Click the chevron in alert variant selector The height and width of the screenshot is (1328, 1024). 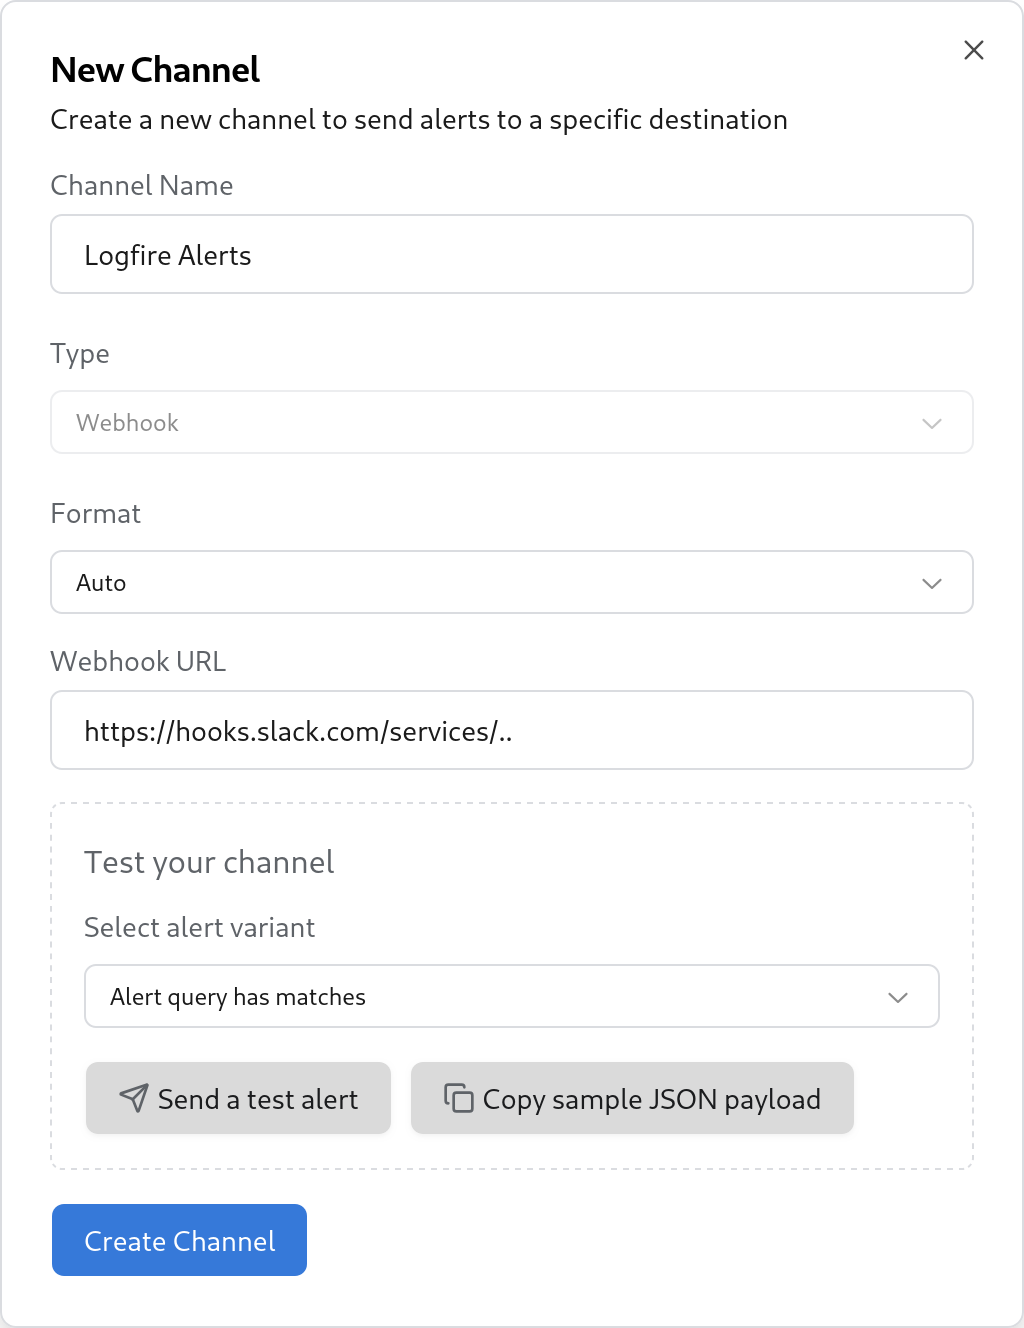(x=897, y=997)
